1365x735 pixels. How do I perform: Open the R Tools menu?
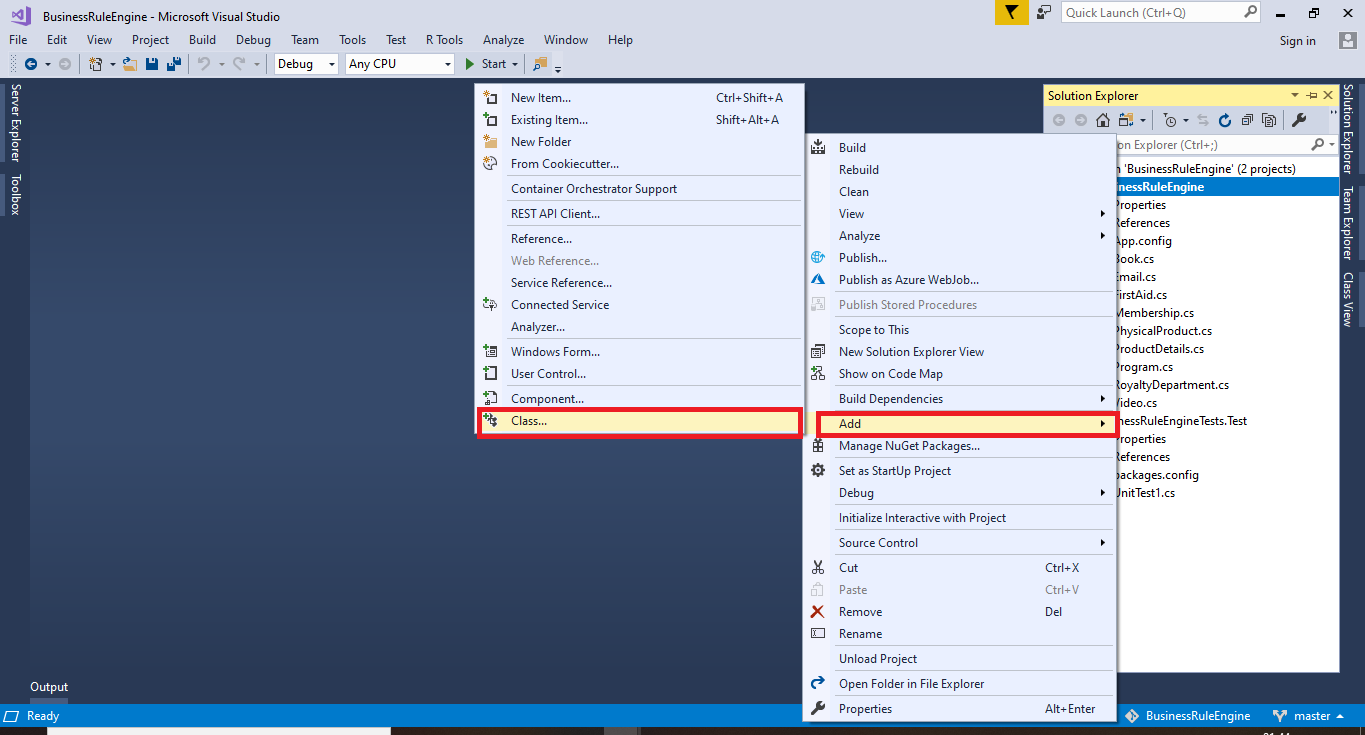[x=444, y=40]
